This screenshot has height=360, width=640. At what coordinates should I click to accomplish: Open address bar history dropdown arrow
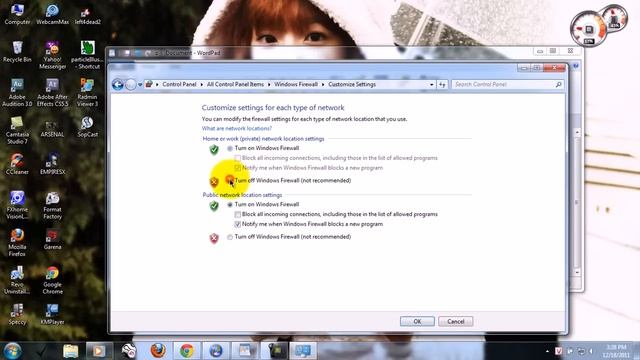[x=431, y=84]
